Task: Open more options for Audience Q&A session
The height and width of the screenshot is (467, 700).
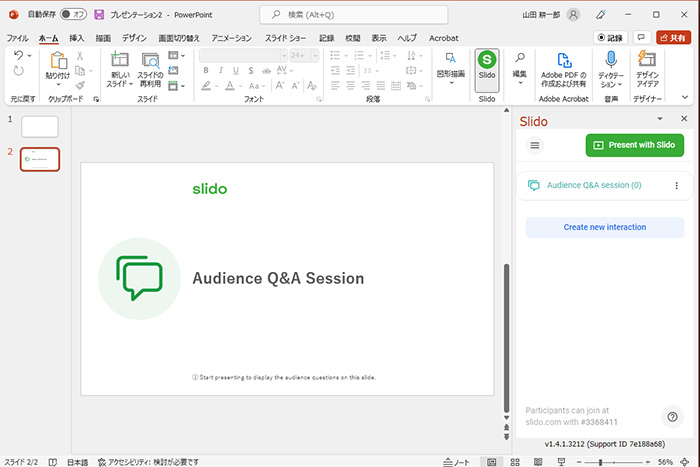Action: point(676,186)
